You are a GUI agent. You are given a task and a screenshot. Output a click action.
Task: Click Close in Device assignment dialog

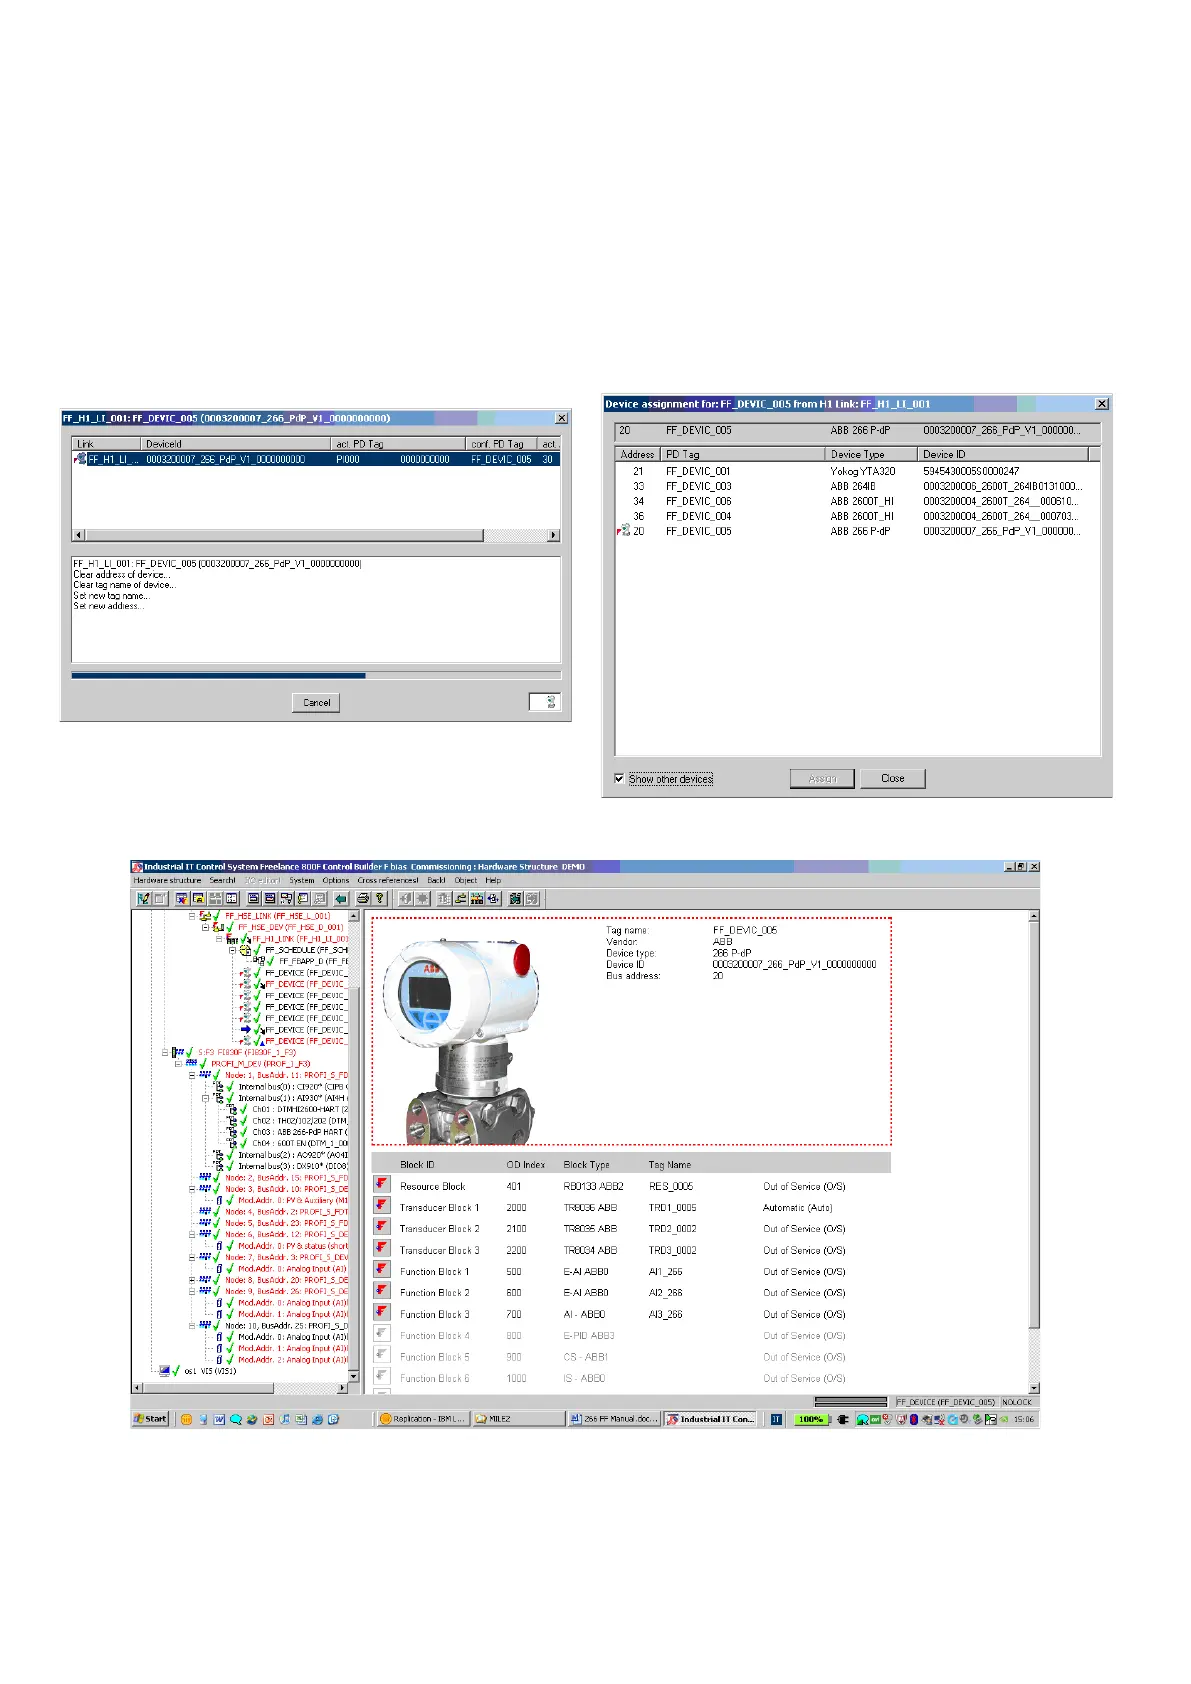(x=893, y=778)
